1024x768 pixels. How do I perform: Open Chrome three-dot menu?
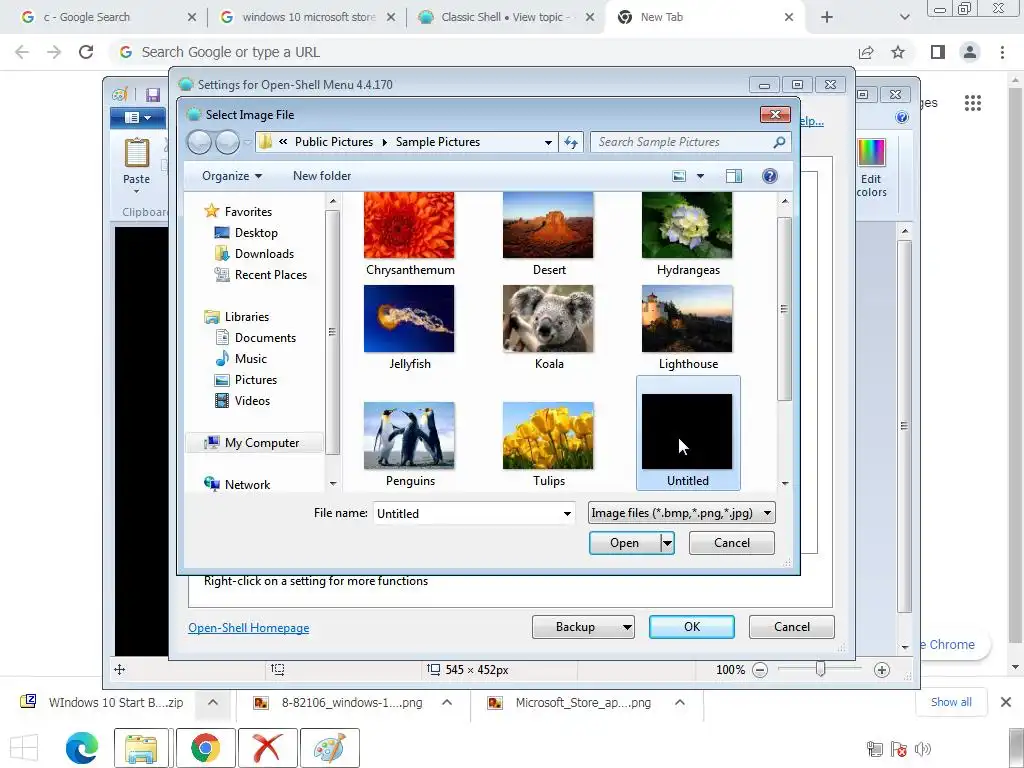coord(1002,52)
